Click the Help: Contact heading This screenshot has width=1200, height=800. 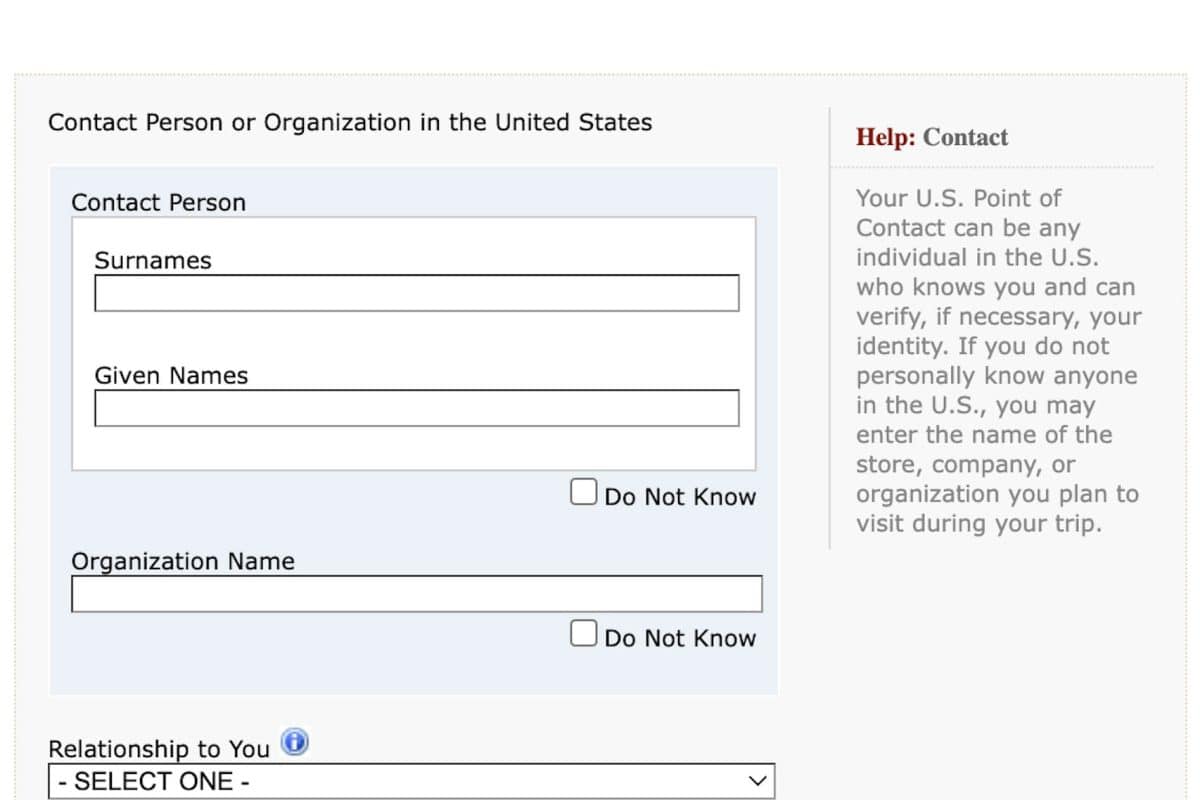(932, 138)
